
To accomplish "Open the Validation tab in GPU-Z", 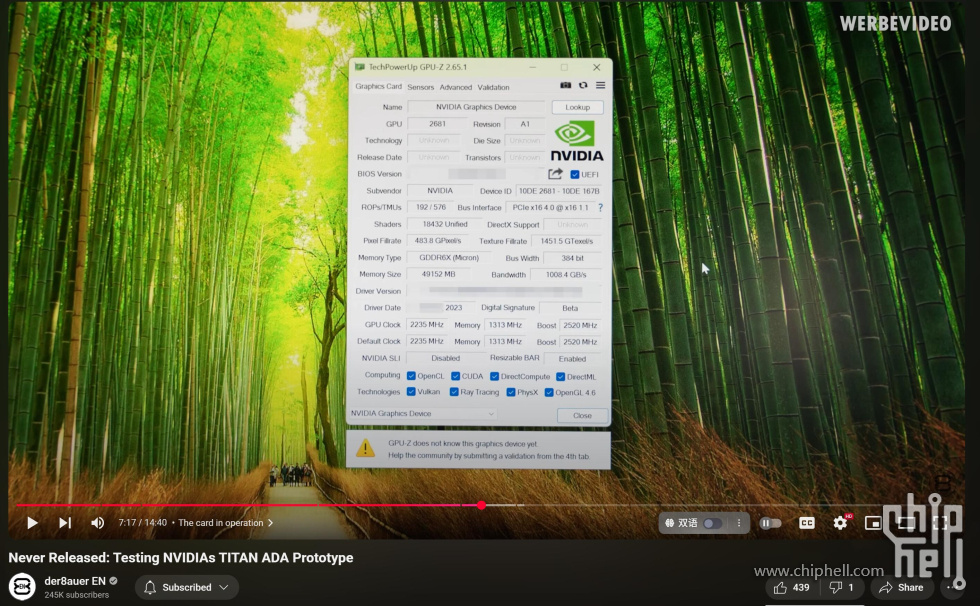I will tap(493, 87).
